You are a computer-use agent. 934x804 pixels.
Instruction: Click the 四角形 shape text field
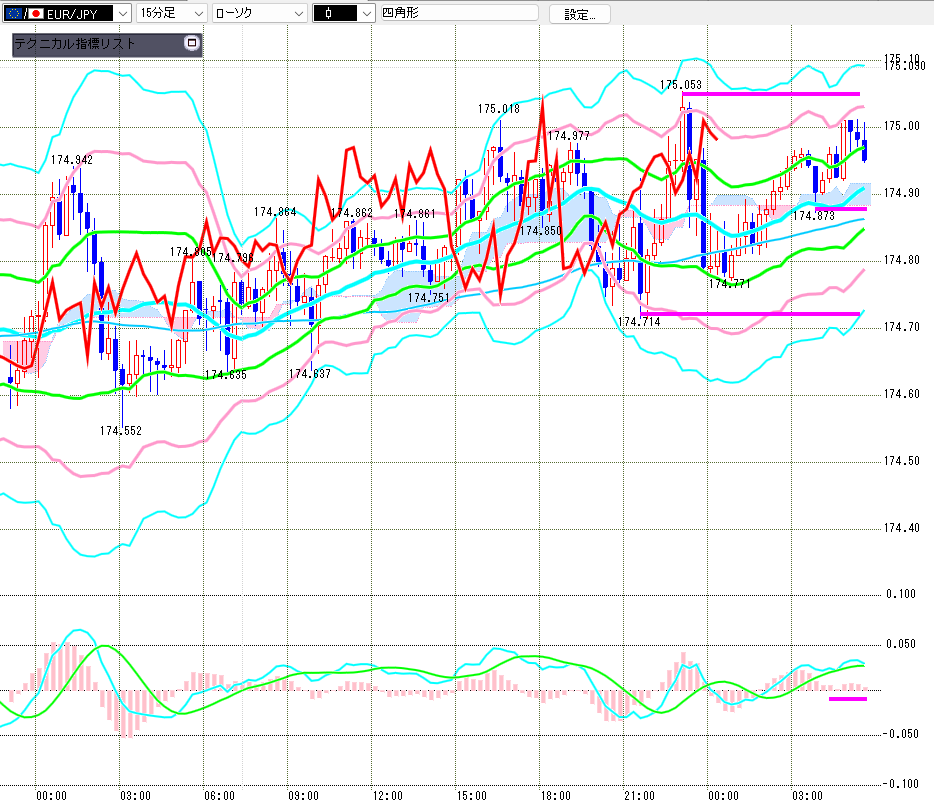coord(458,14)
